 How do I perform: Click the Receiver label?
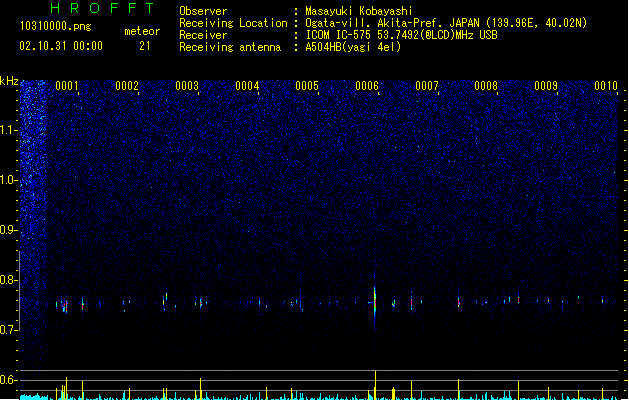(203, 35)
